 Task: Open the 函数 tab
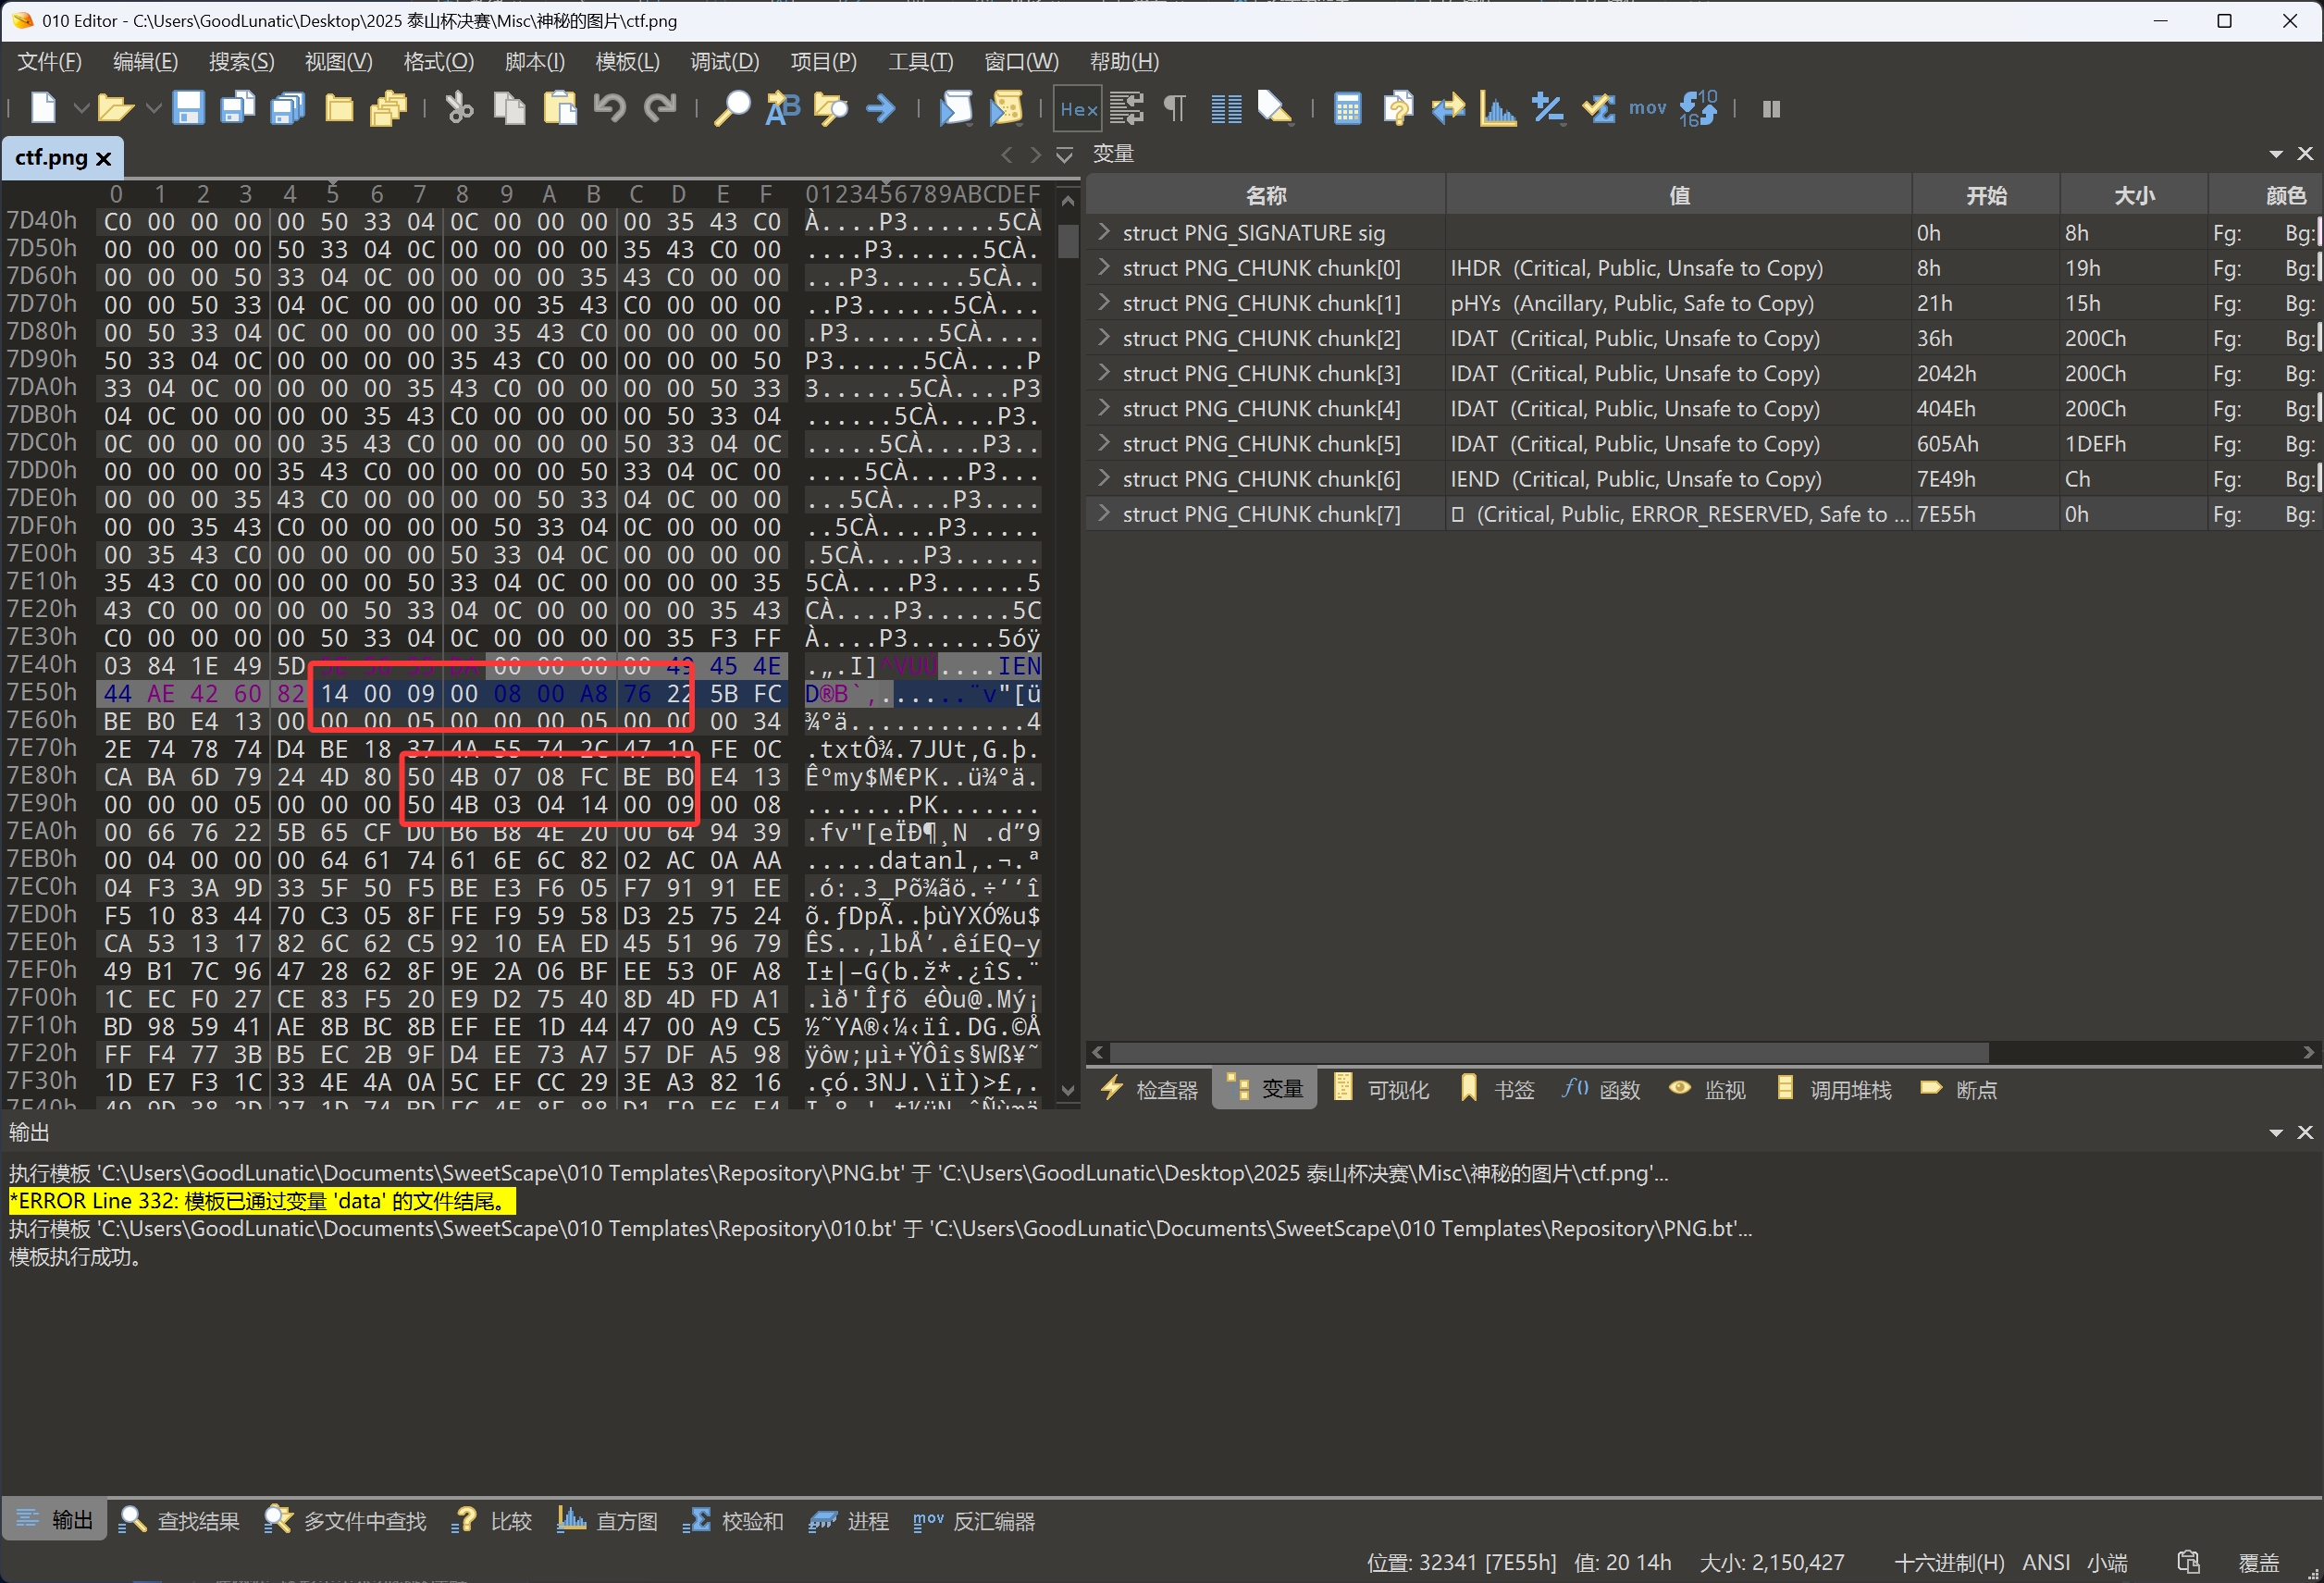pyautogui.click(x=1602, y=1089)
